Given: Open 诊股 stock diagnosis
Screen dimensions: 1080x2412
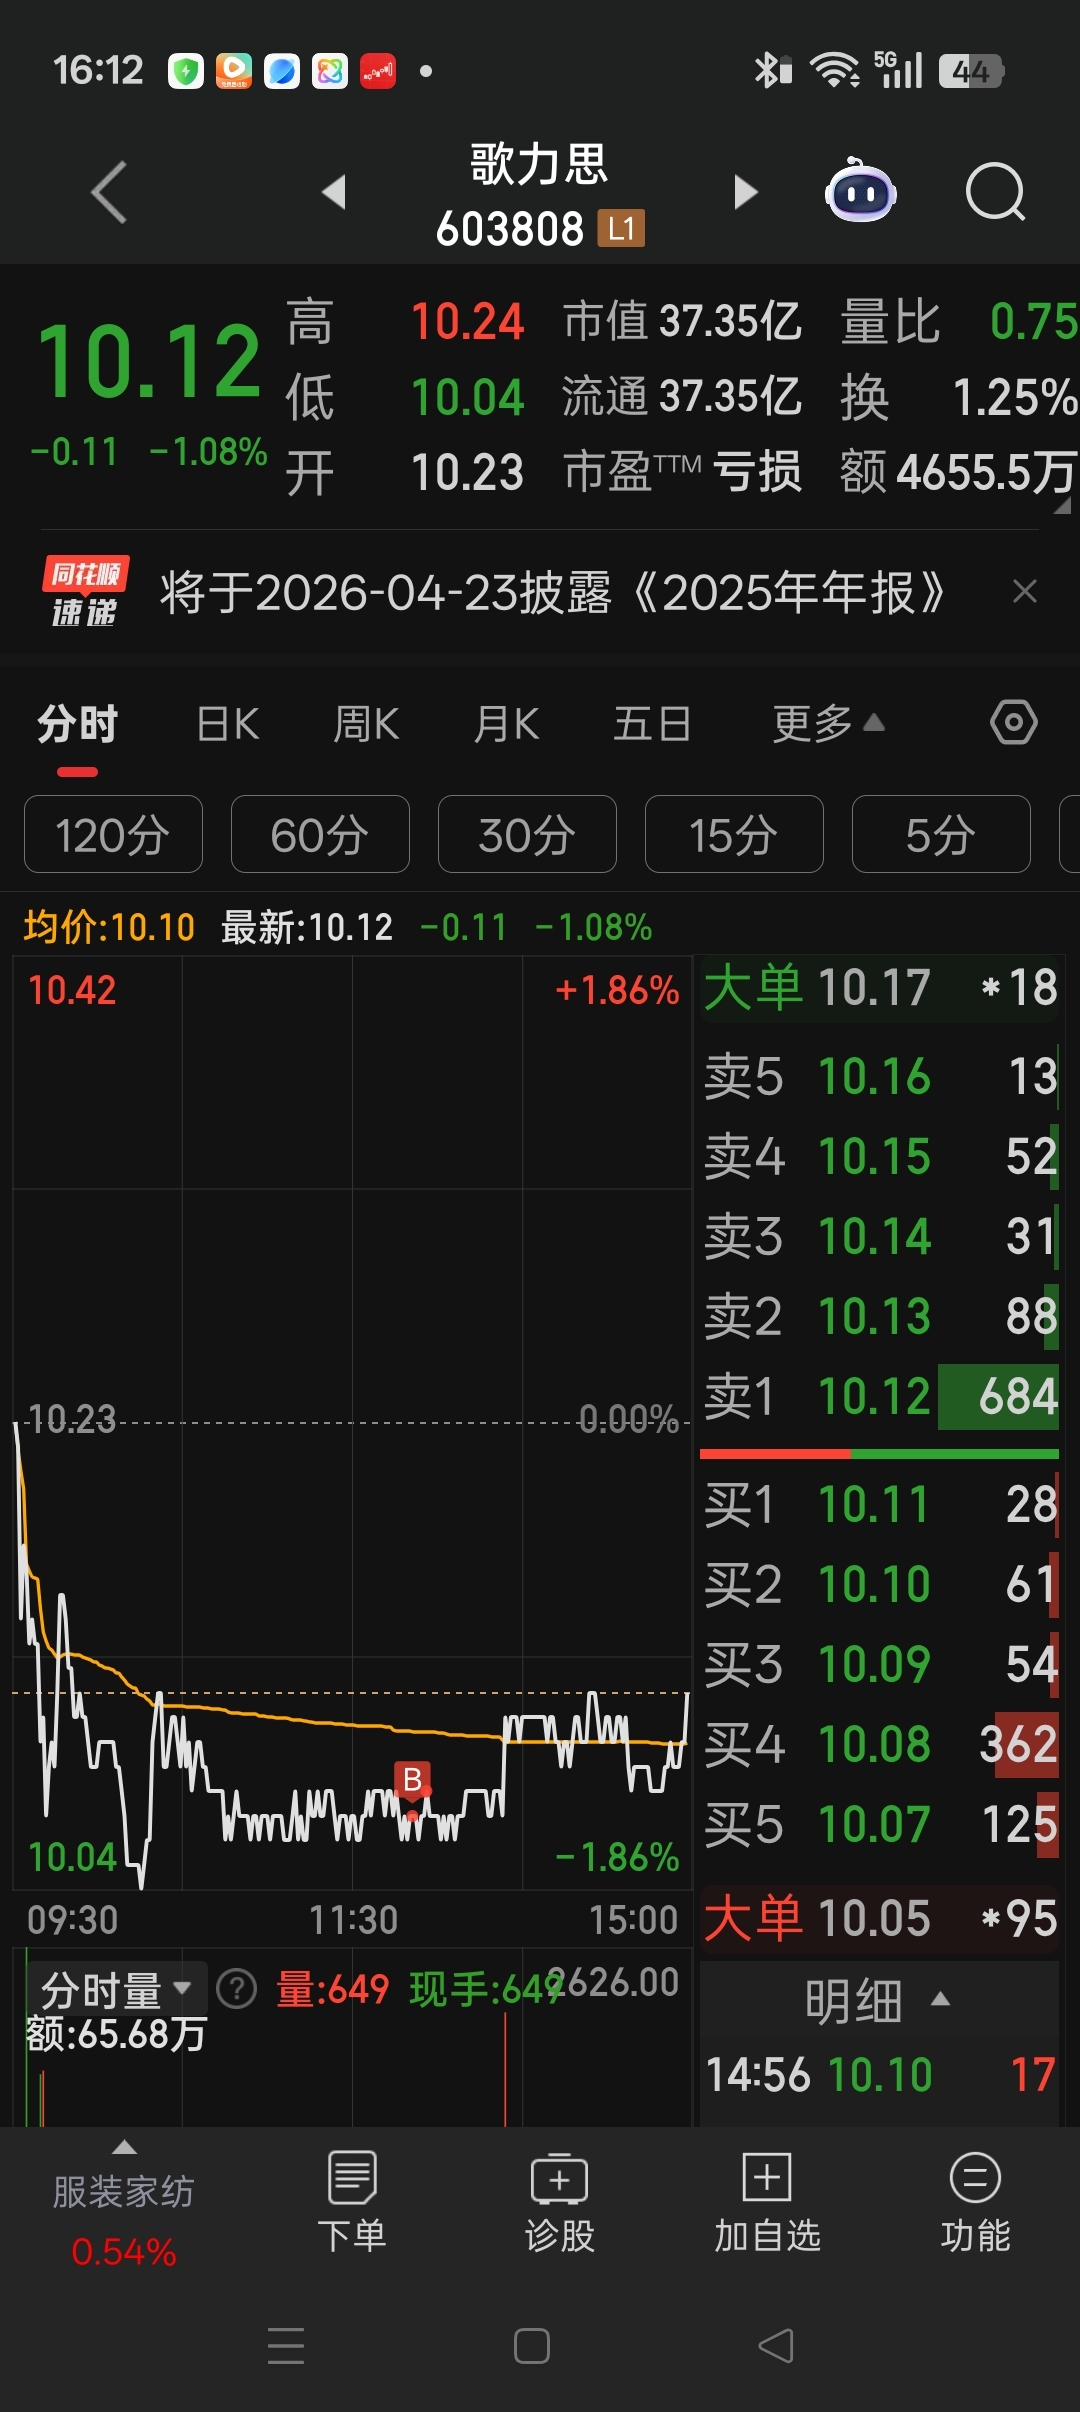Looking at the screenshot, I should coord(560,2202).
